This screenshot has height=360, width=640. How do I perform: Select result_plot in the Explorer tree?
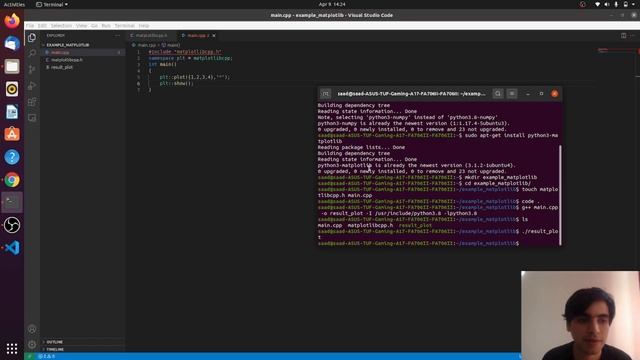[62, 67]
